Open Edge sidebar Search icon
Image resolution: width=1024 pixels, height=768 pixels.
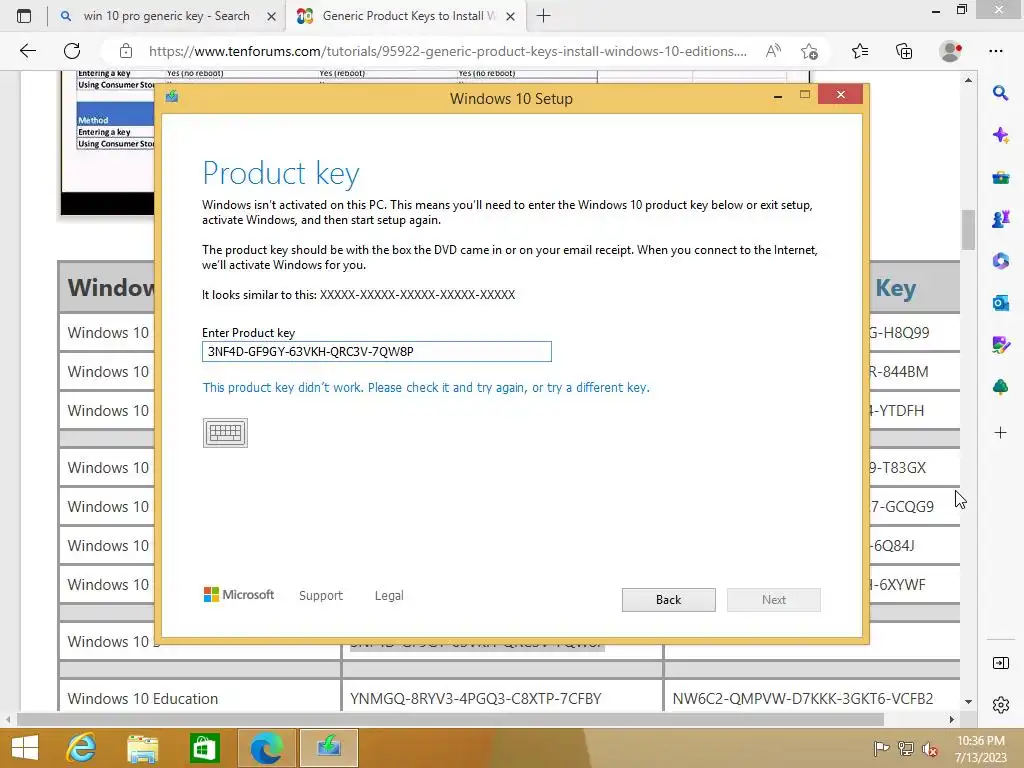point(1000,93)
